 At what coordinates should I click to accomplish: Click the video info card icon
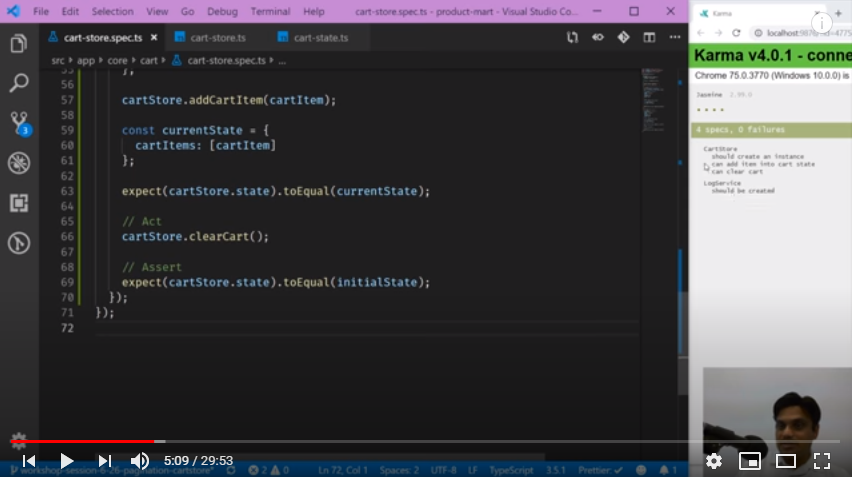pos(822,23)
